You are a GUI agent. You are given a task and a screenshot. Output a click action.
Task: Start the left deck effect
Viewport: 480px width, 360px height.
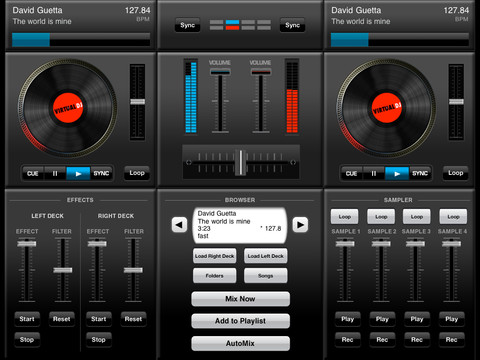[27, 319]
